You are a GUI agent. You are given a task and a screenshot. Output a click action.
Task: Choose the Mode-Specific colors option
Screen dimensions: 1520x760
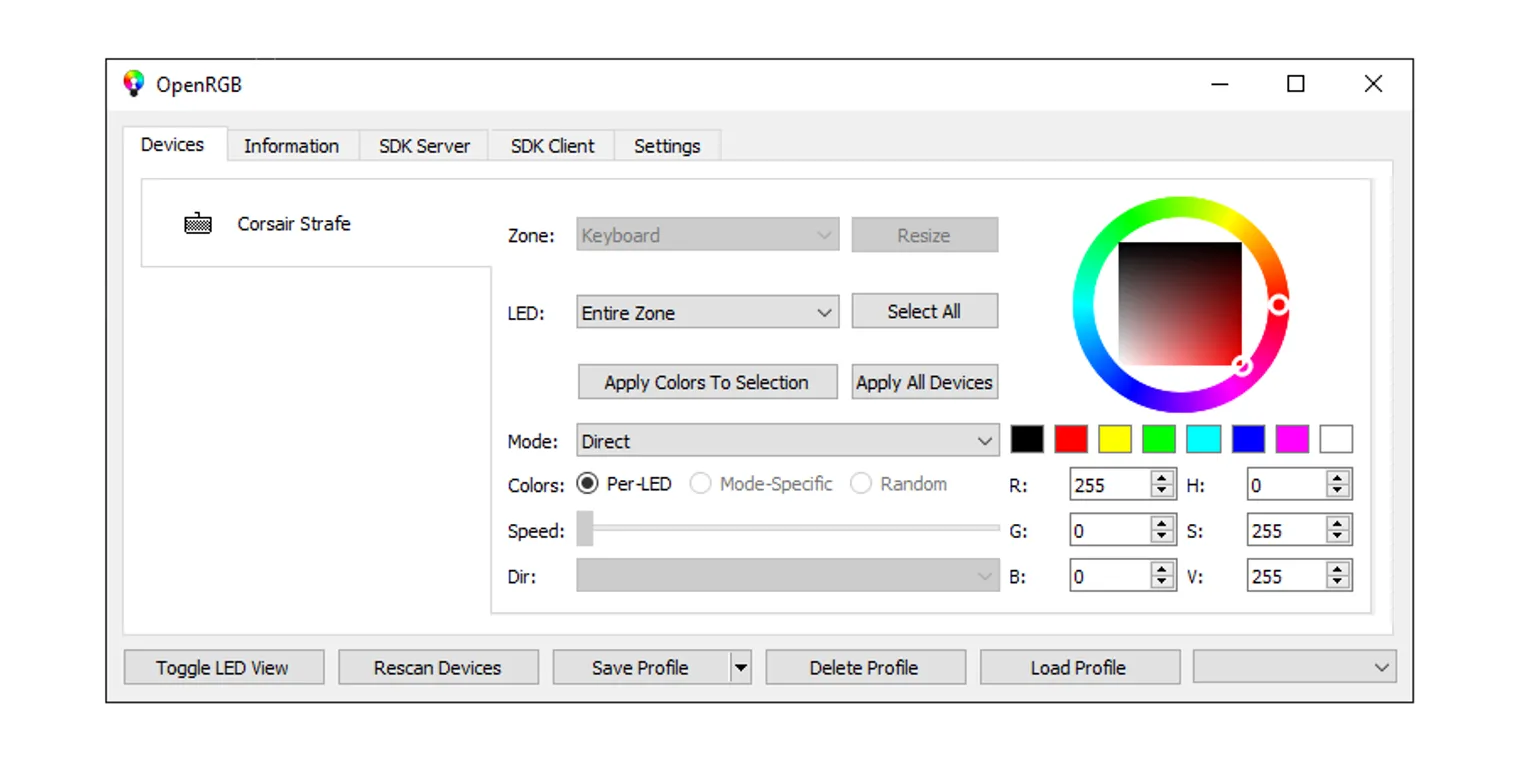pos(701,484)
